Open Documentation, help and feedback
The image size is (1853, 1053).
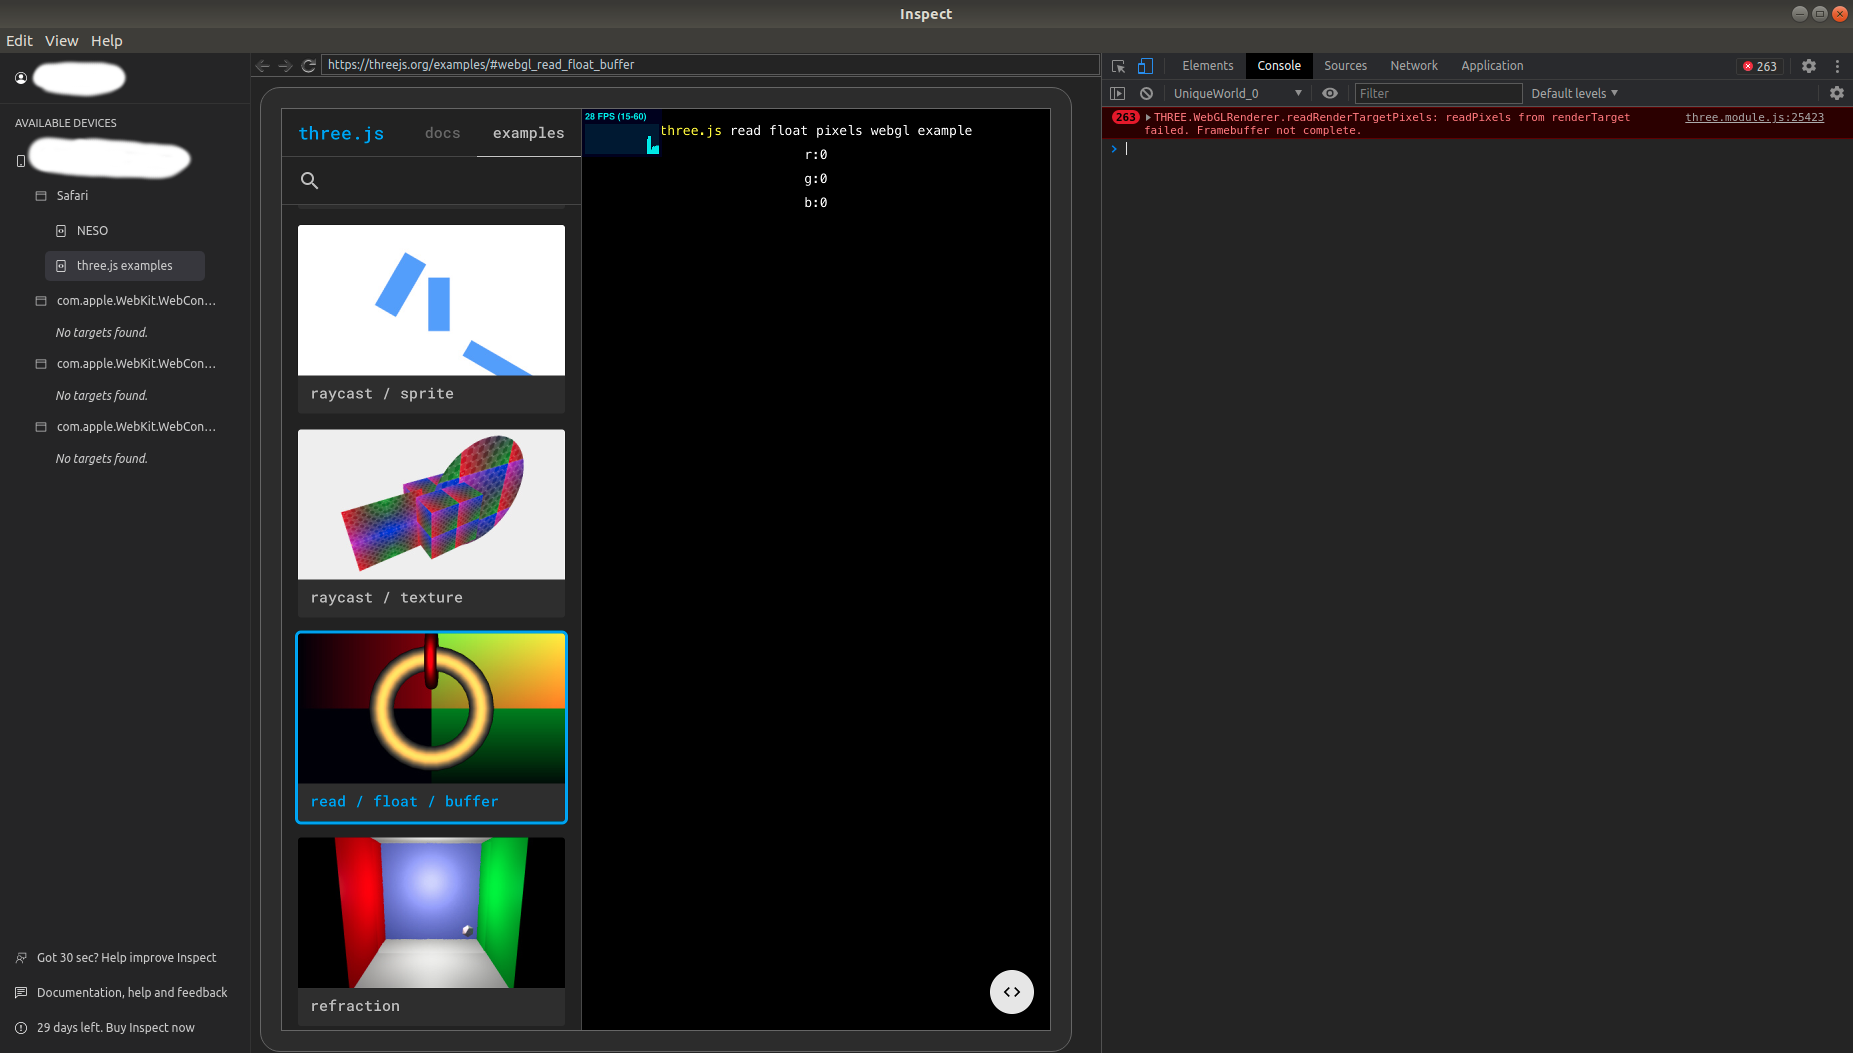point(131,992)
